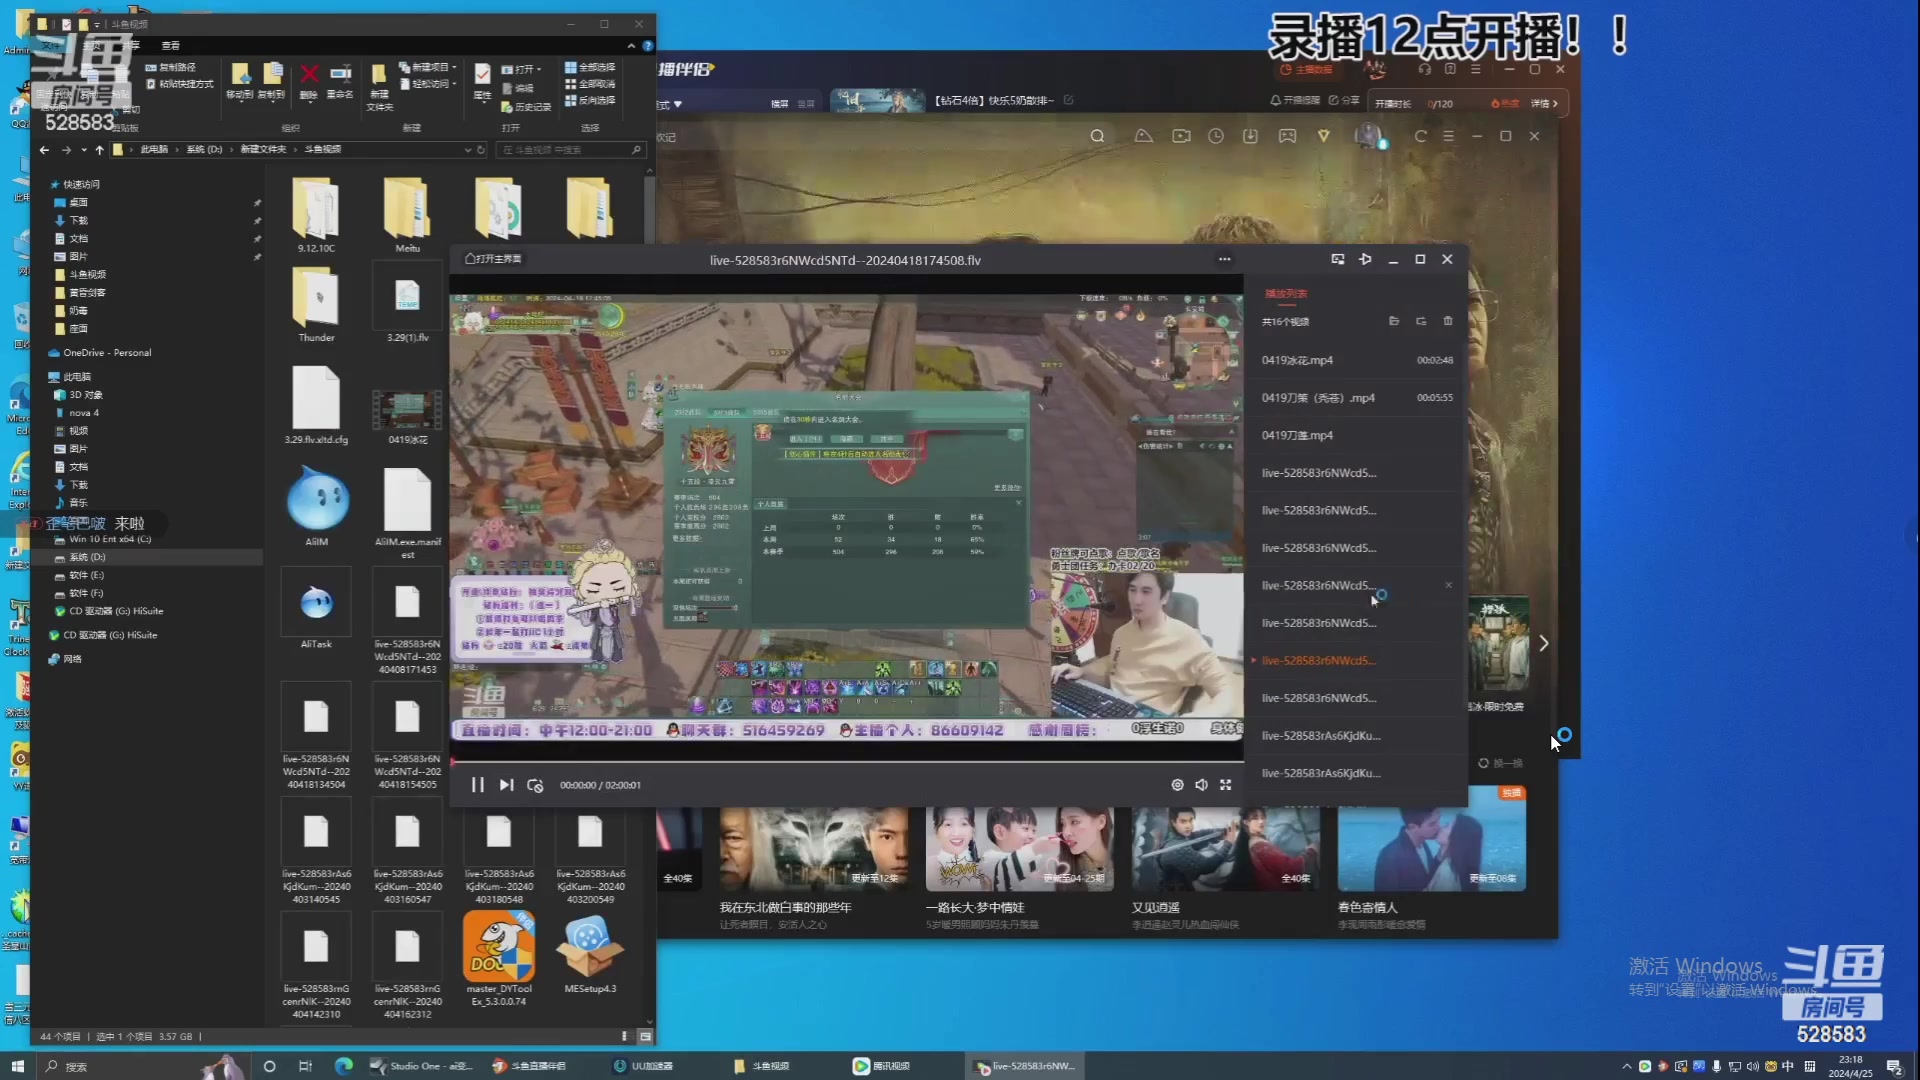The image size is (1920, 1080).
Task: Play 0419冰花.mp4 from playlist
Action: click(1357, 360)
